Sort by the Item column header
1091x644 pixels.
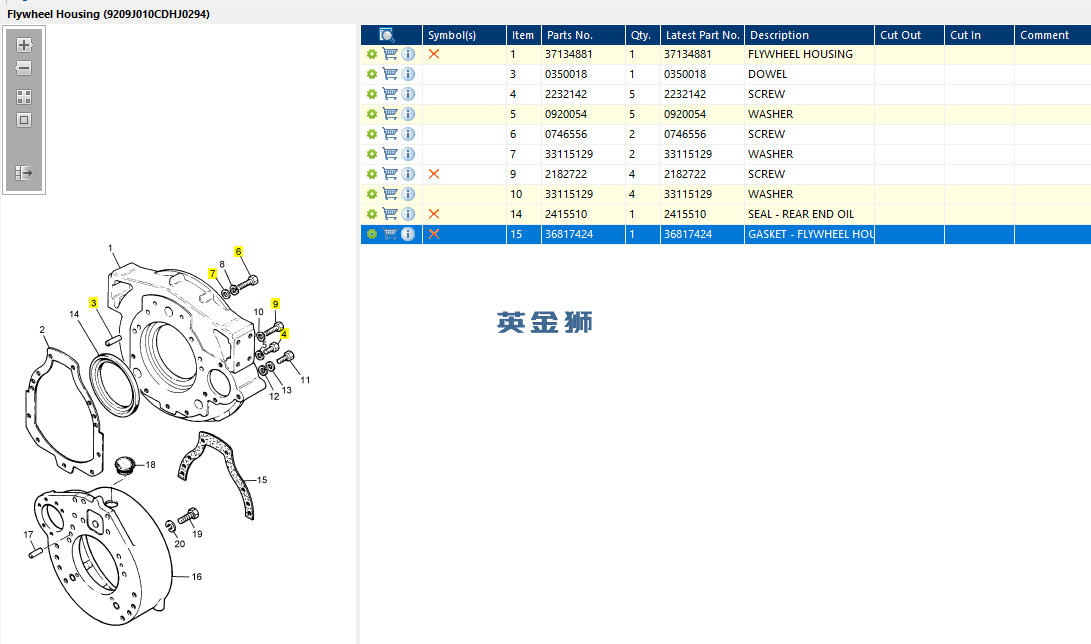point(524,35)
